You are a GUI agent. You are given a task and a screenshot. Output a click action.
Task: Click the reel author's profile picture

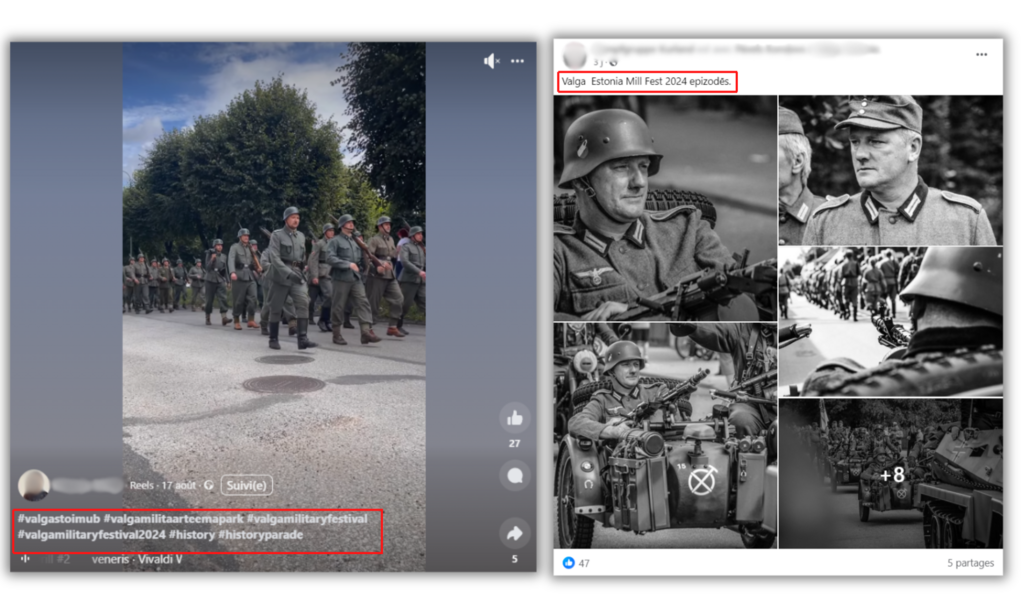pos(34,485)
